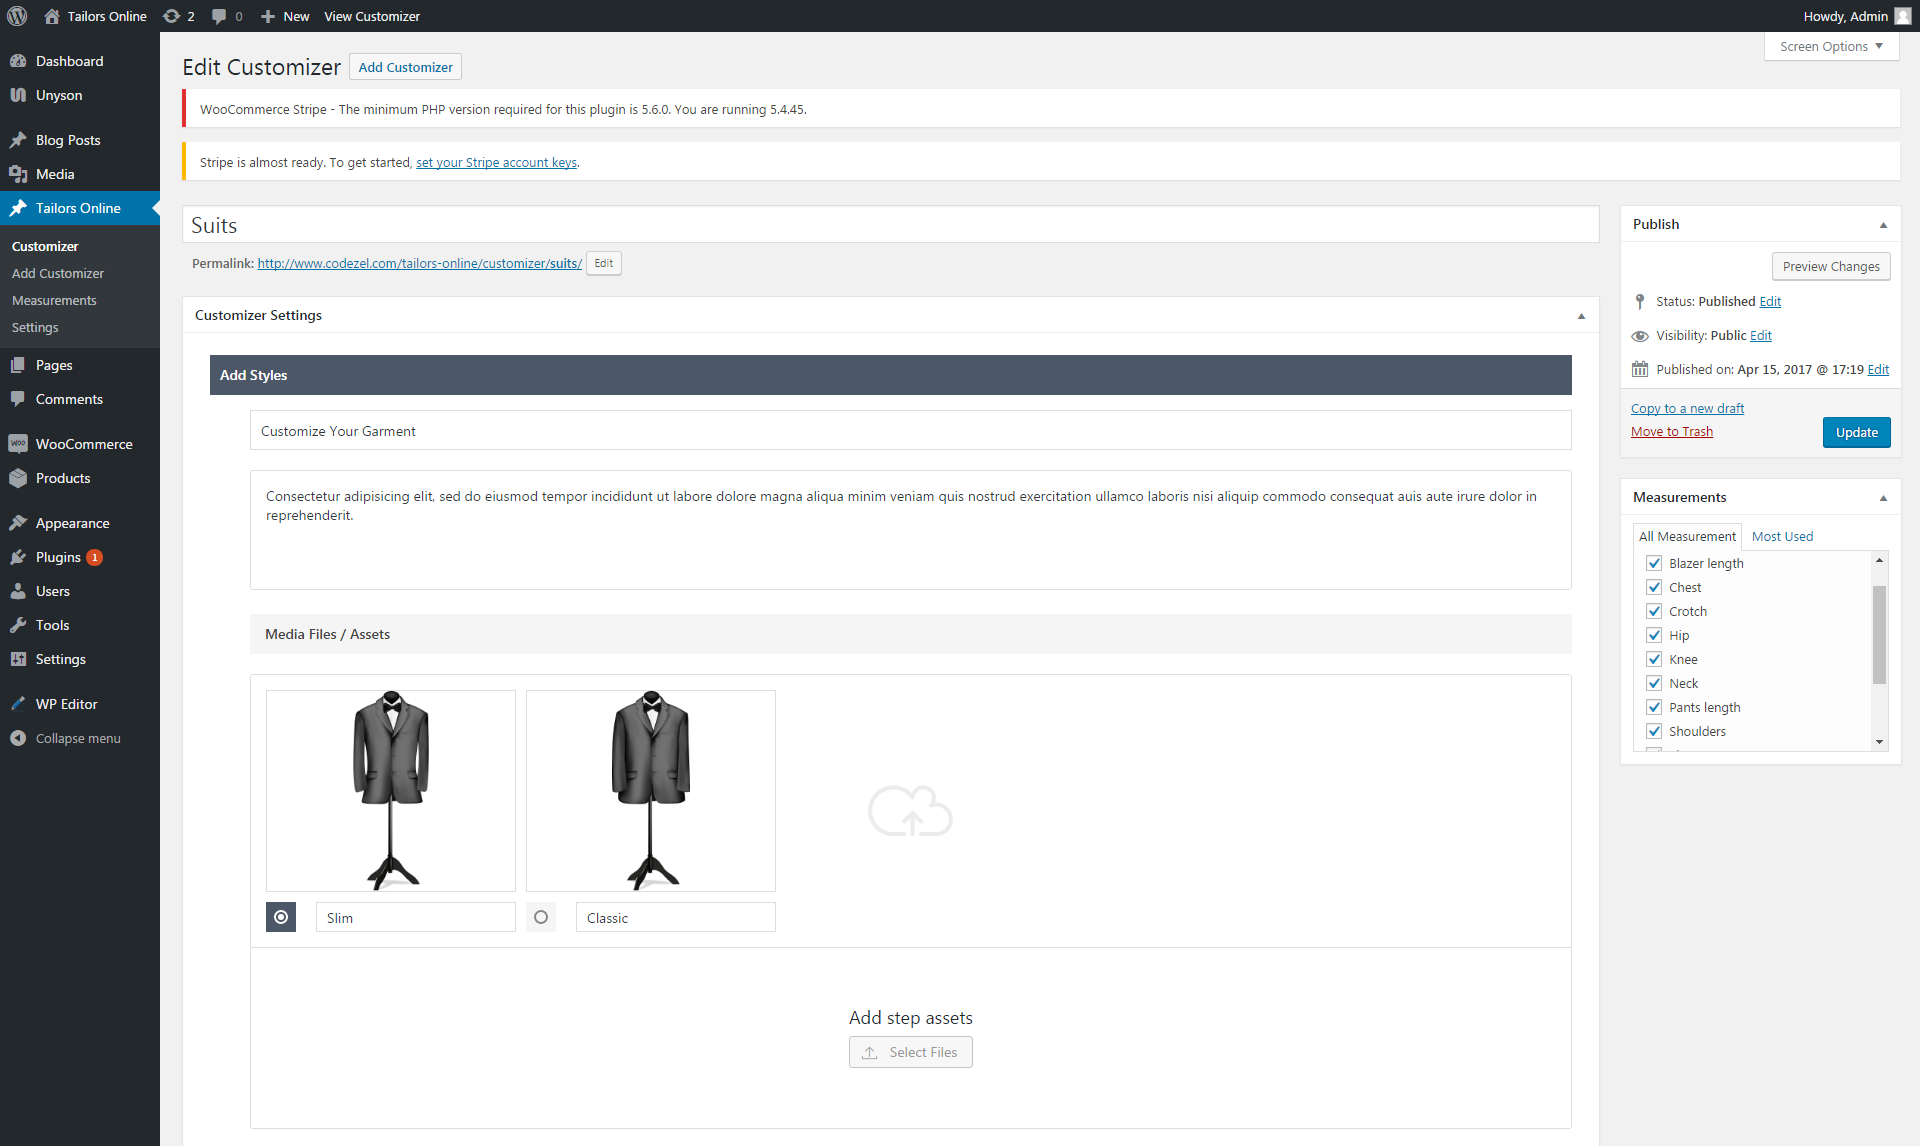Open View Customizer in the admin bar
Screen dimensions: 1920x1146
[371, 16]
